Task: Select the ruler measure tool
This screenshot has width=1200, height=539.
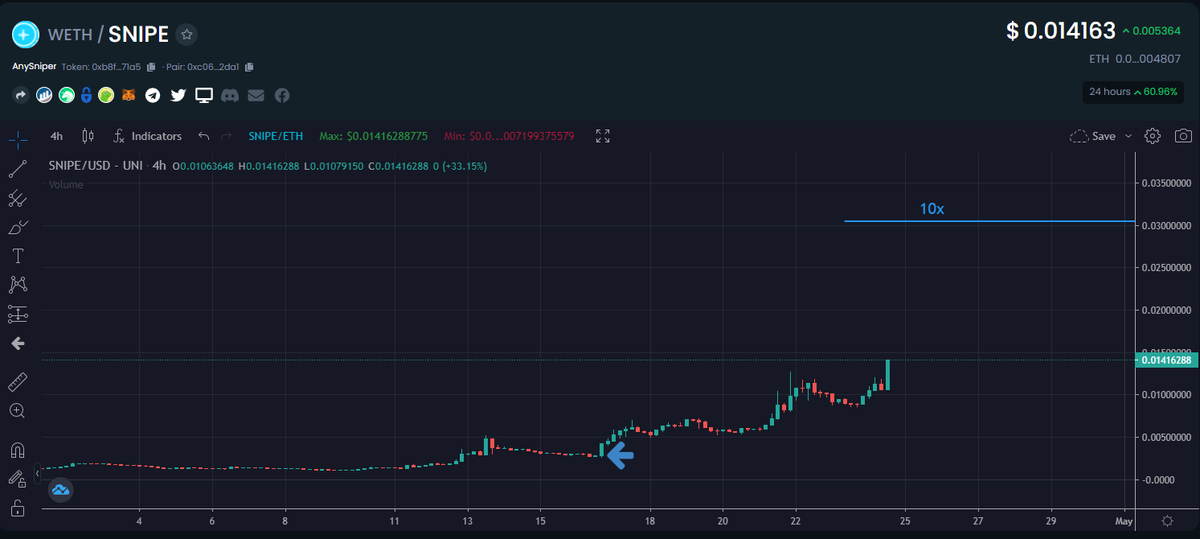Action: pyautogui.click(x=18, y=382)
